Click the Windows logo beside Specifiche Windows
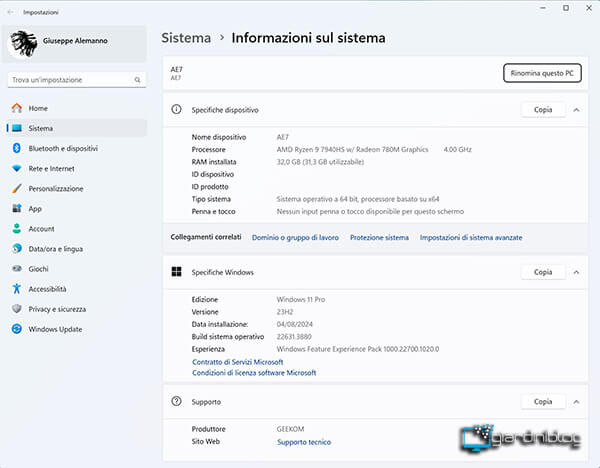This screenshot has width=600, height=468. [176, 272]
